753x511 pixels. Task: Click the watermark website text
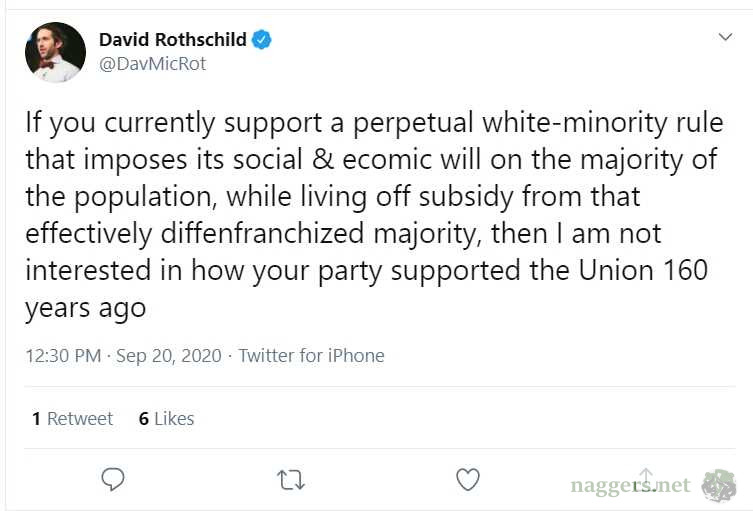[630, 486]
